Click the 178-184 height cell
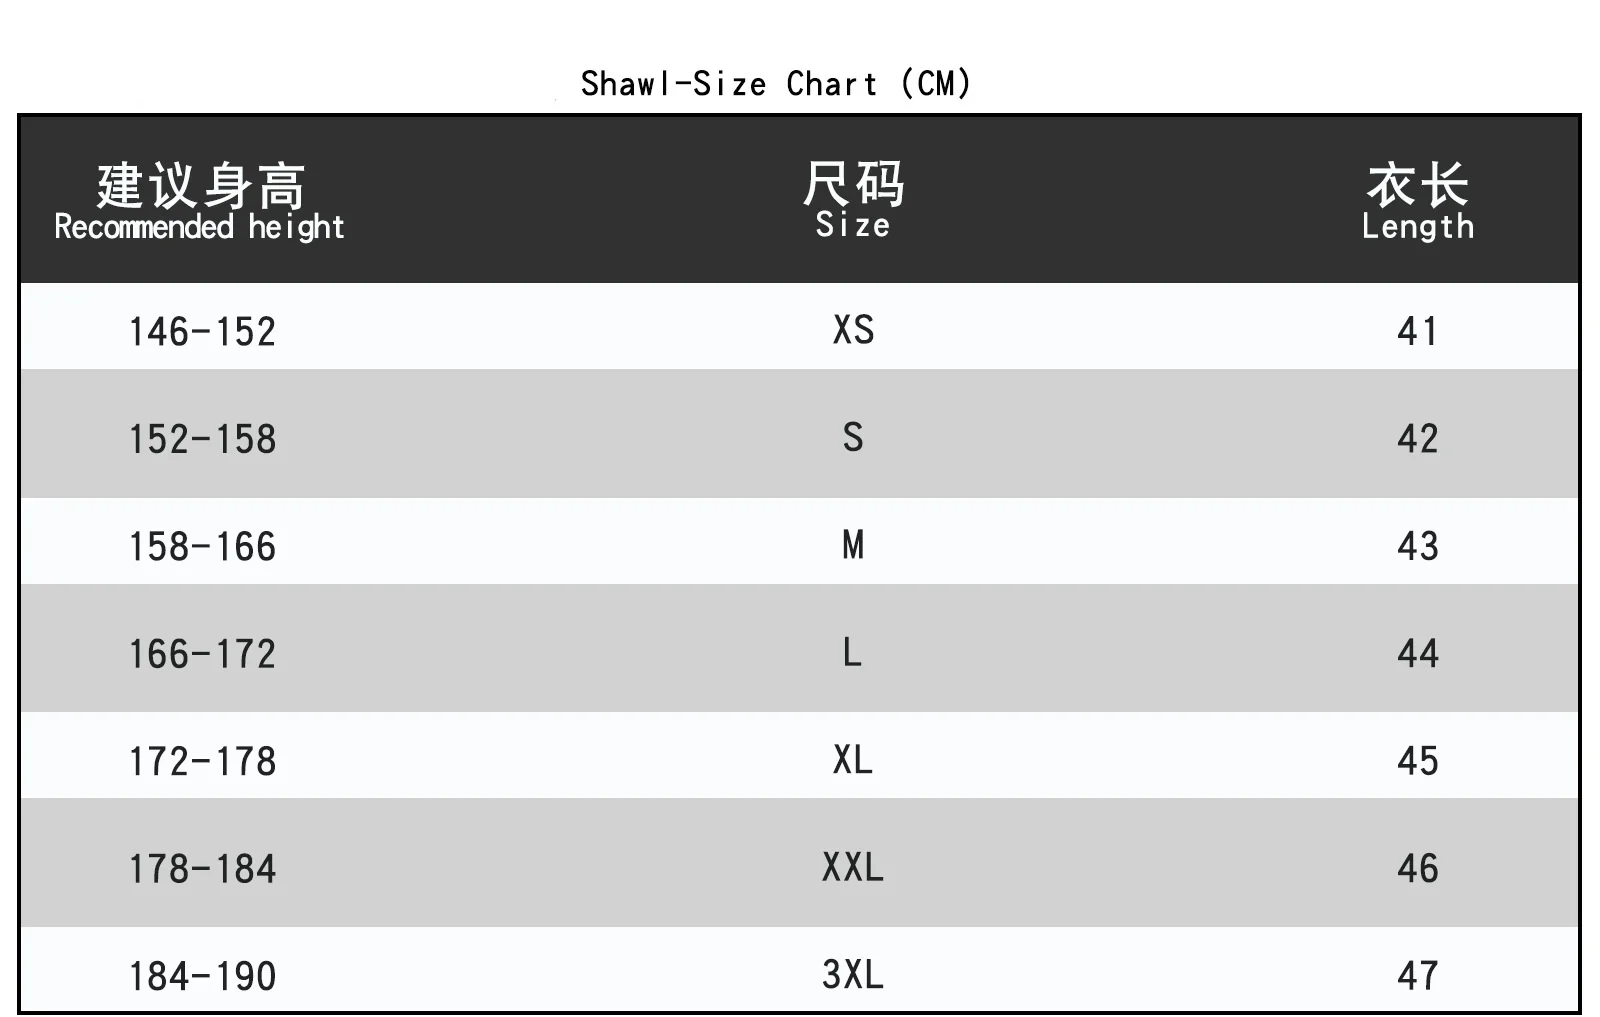The height and width of the screenshot is (1017, 1600). [202, 869]
